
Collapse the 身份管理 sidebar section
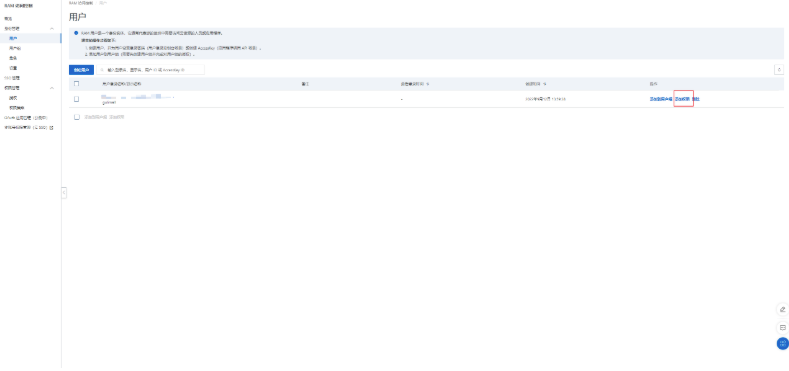coord(52,29)
